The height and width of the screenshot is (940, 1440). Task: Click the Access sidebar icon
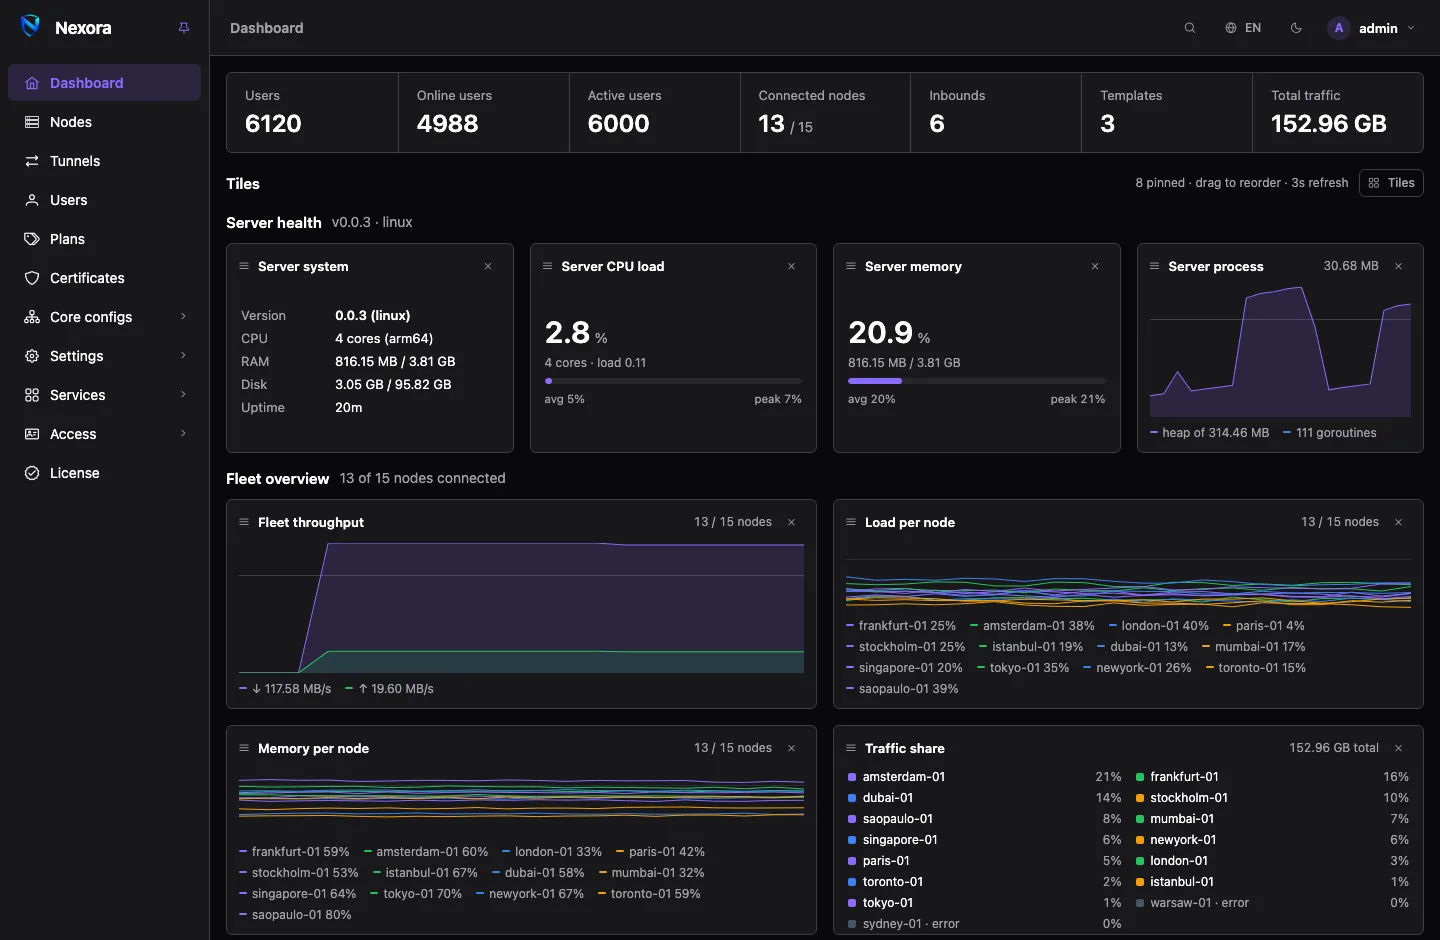pos(32,434)
